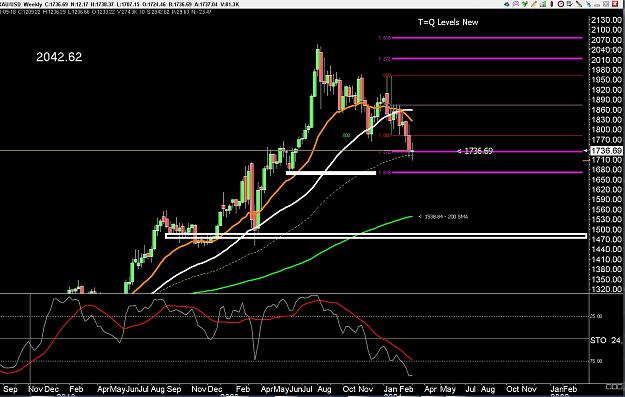Open the checklist properties icon

(570, 4)
